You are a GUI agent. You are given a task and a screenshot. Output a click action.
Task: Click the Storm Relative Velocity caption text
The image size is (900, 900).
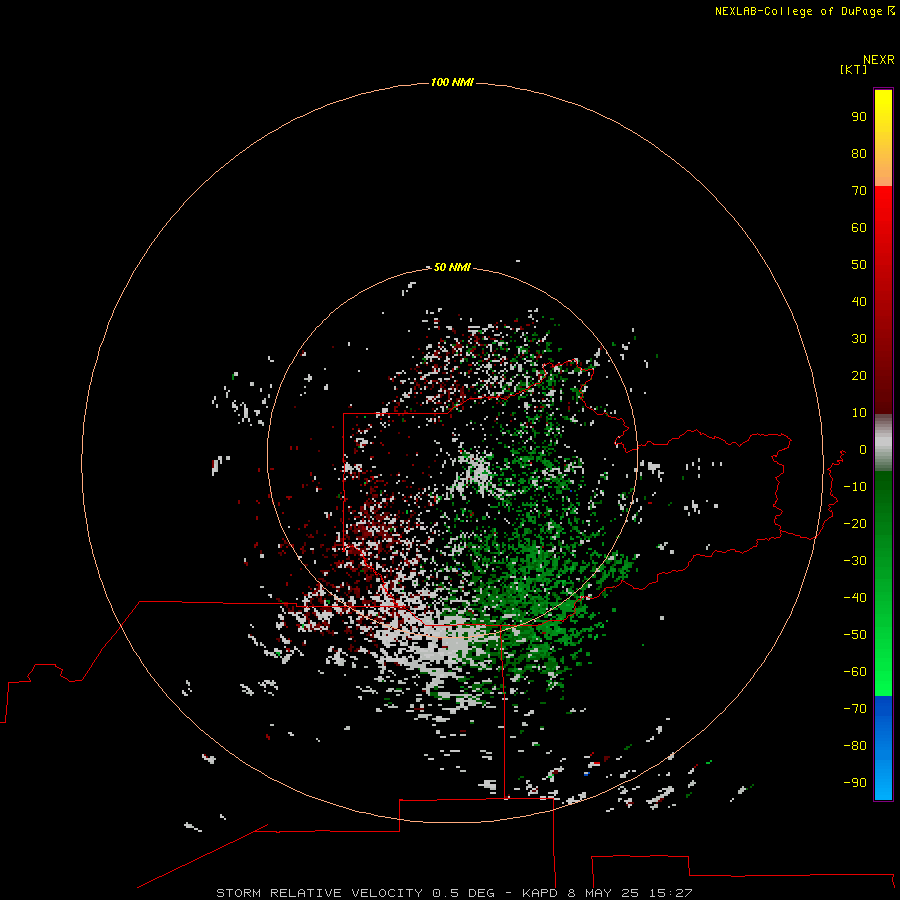454,893
